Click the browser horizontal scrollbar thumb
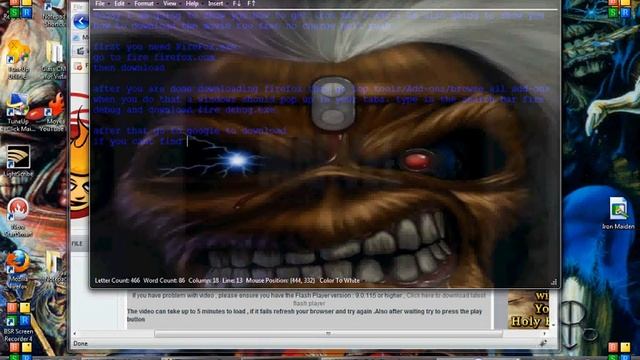The width and height of the screenshot is (640, 360). coord(328,333)
